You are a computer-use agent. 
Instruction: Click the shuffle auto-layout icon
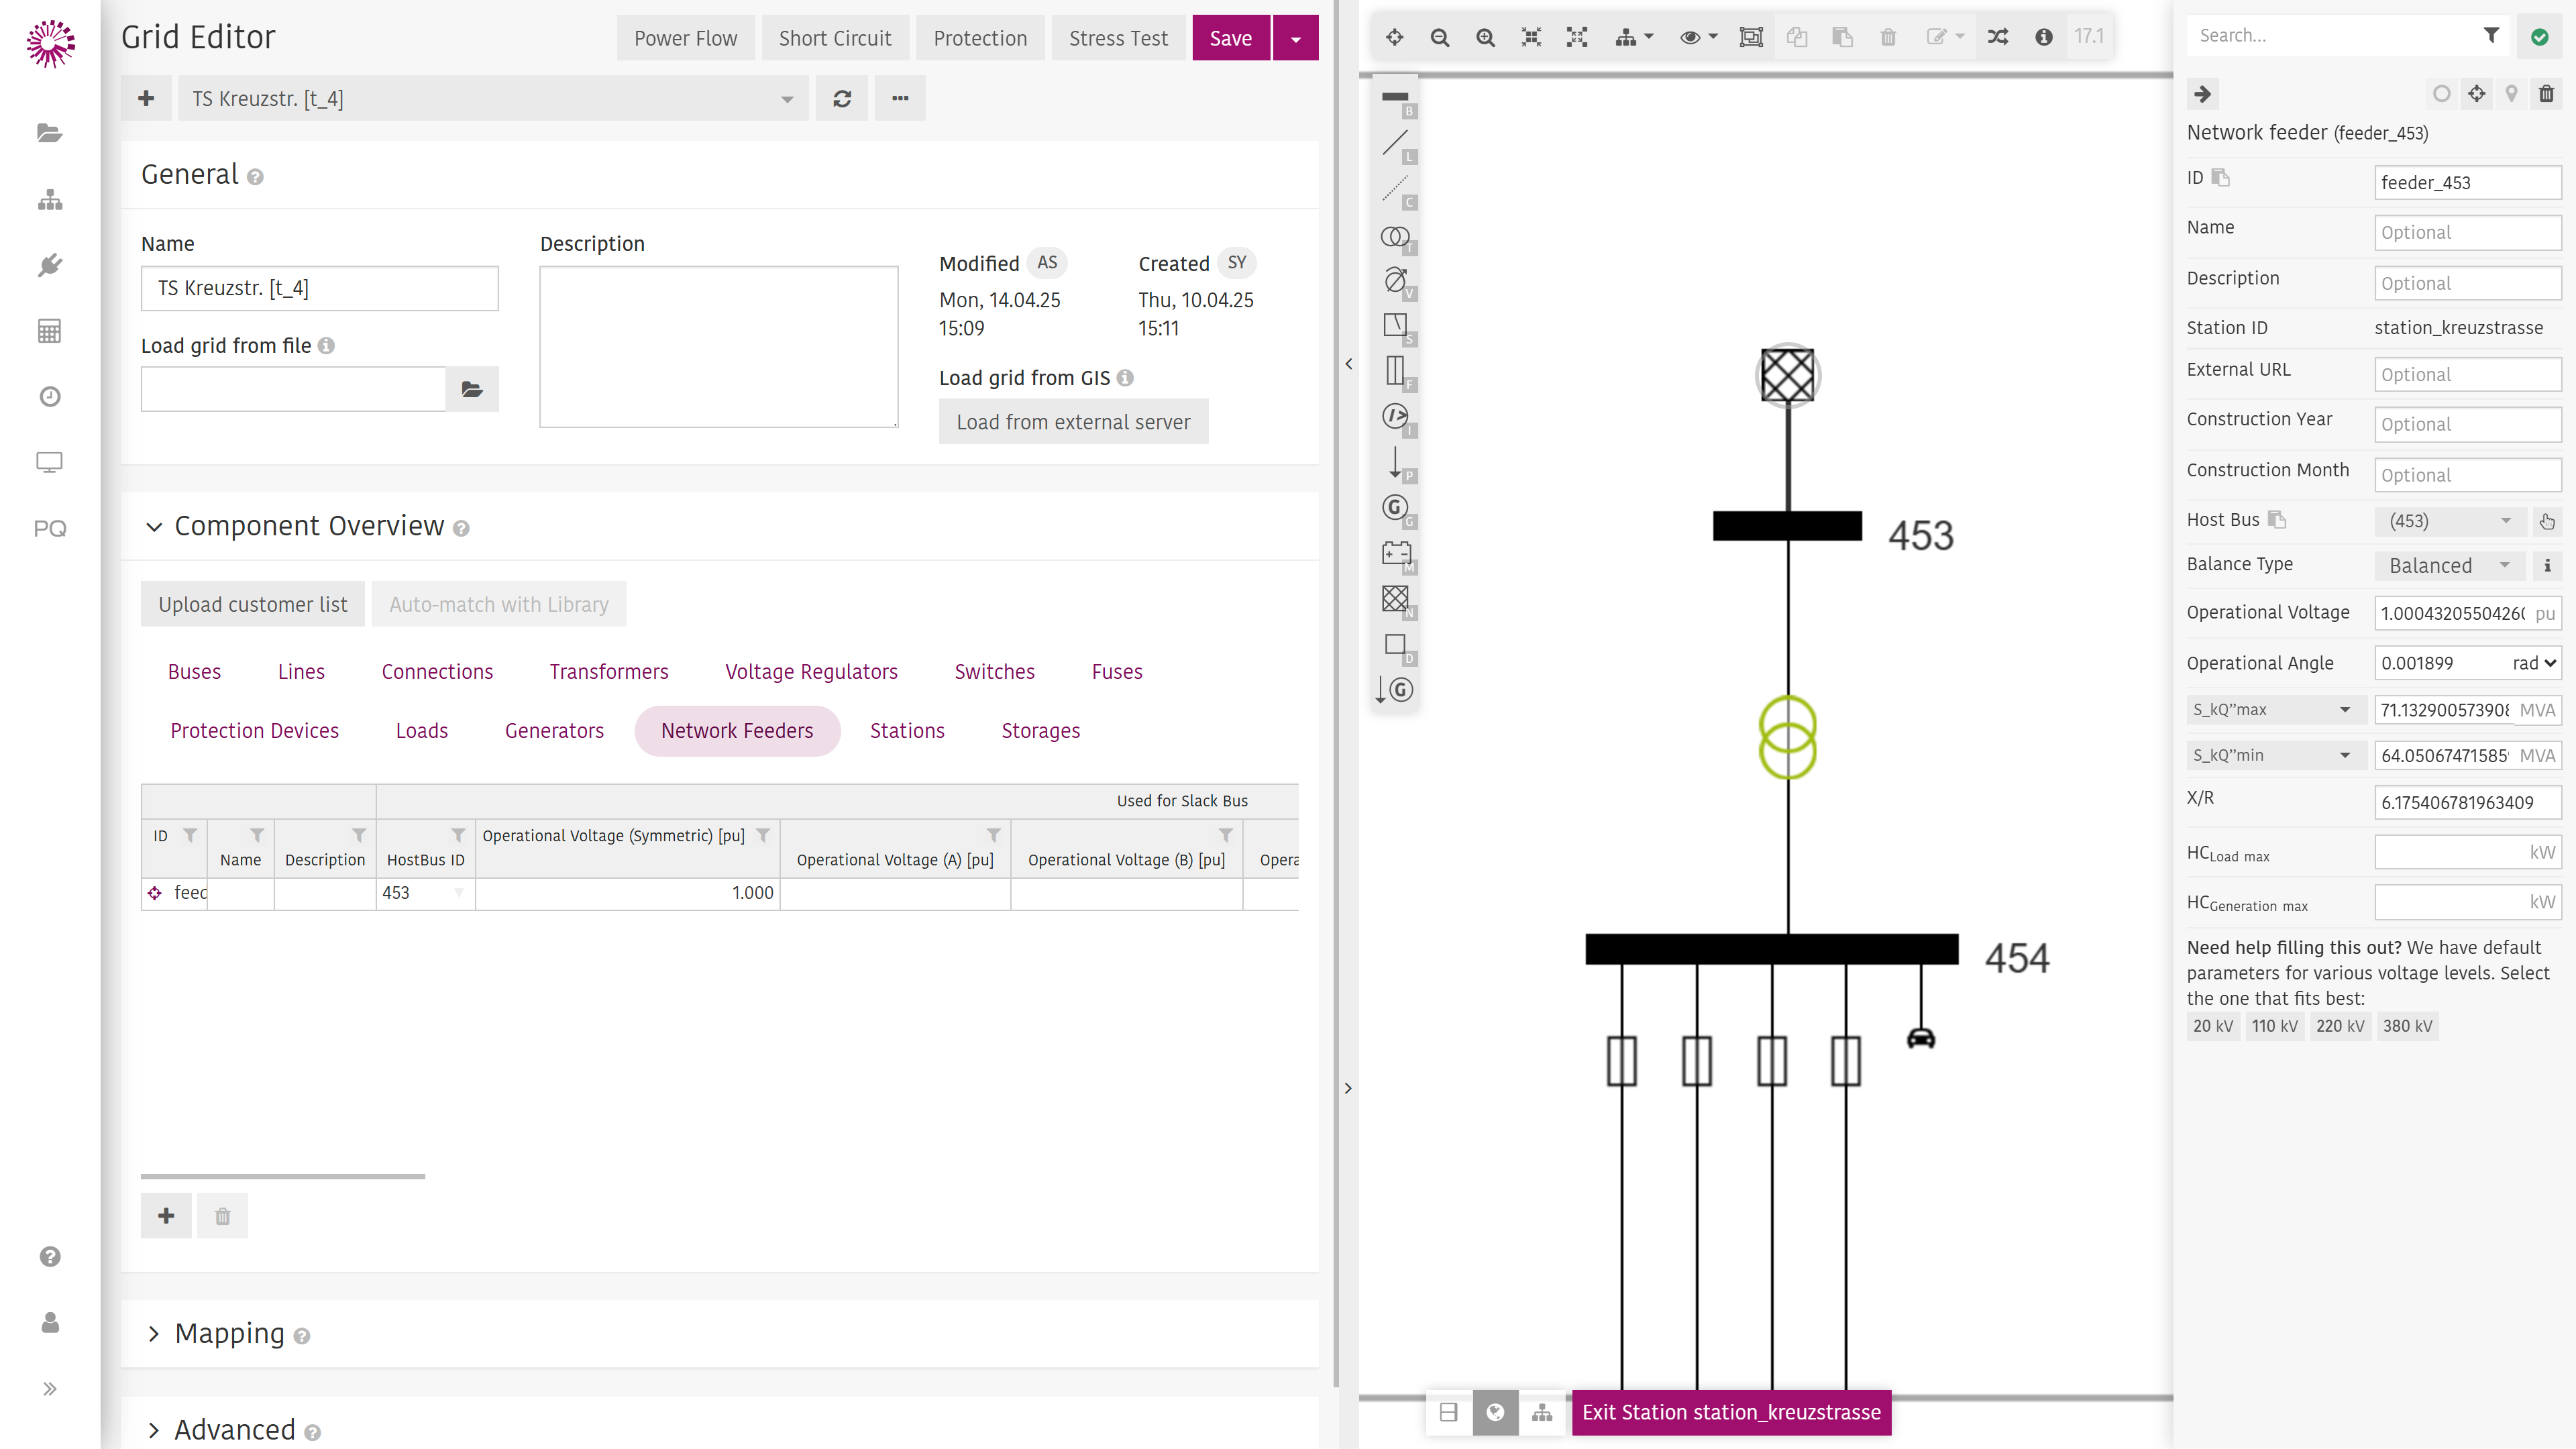coord(1998,37)
